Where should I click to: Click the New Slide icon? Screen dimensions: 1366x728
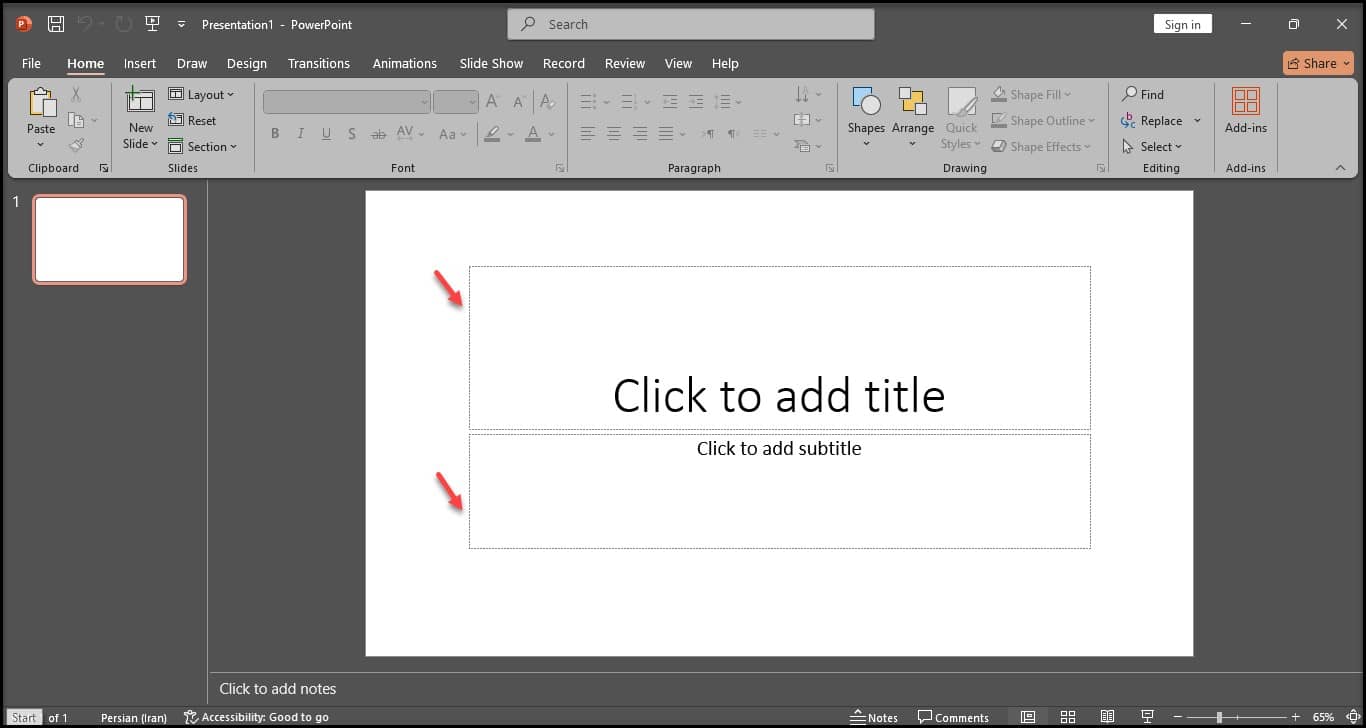point(140,102)
